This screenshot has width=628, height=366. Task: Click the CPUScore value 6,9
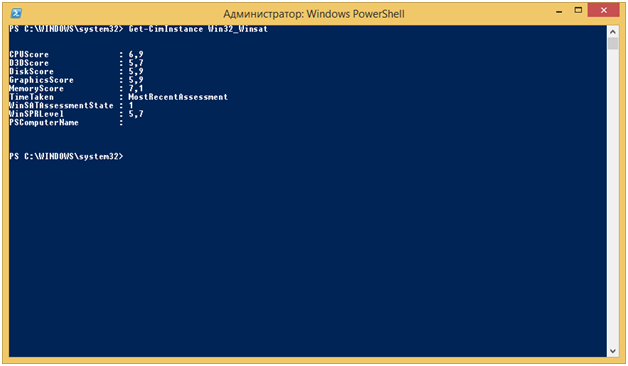136,54
